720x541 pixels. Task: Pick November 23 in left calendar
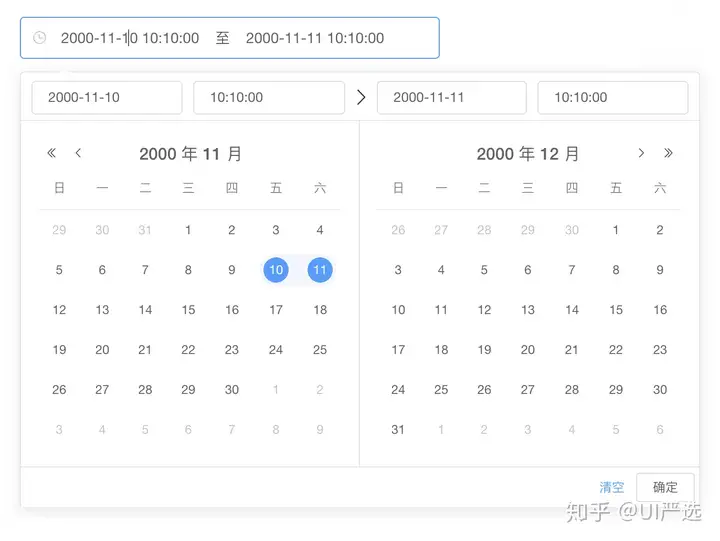click(x=232, y=350)
